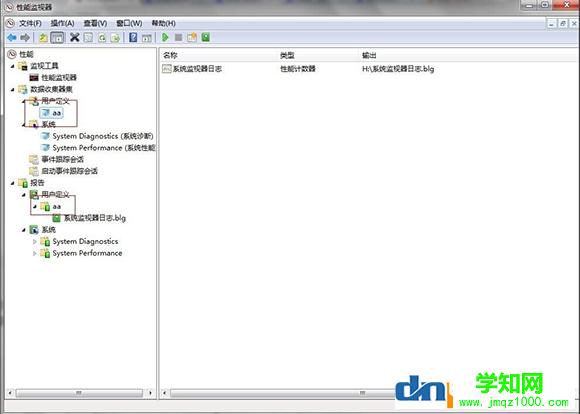Click the app icon left of 文件 menu
The image size is (580, 414).
[x=10, y=23]
